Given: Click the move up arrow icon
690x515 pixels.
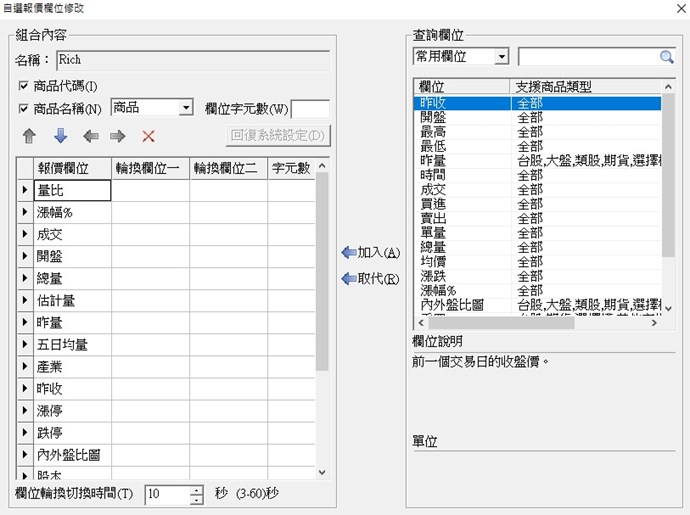Looking at the screenshot, I should [x=28, y=136].
